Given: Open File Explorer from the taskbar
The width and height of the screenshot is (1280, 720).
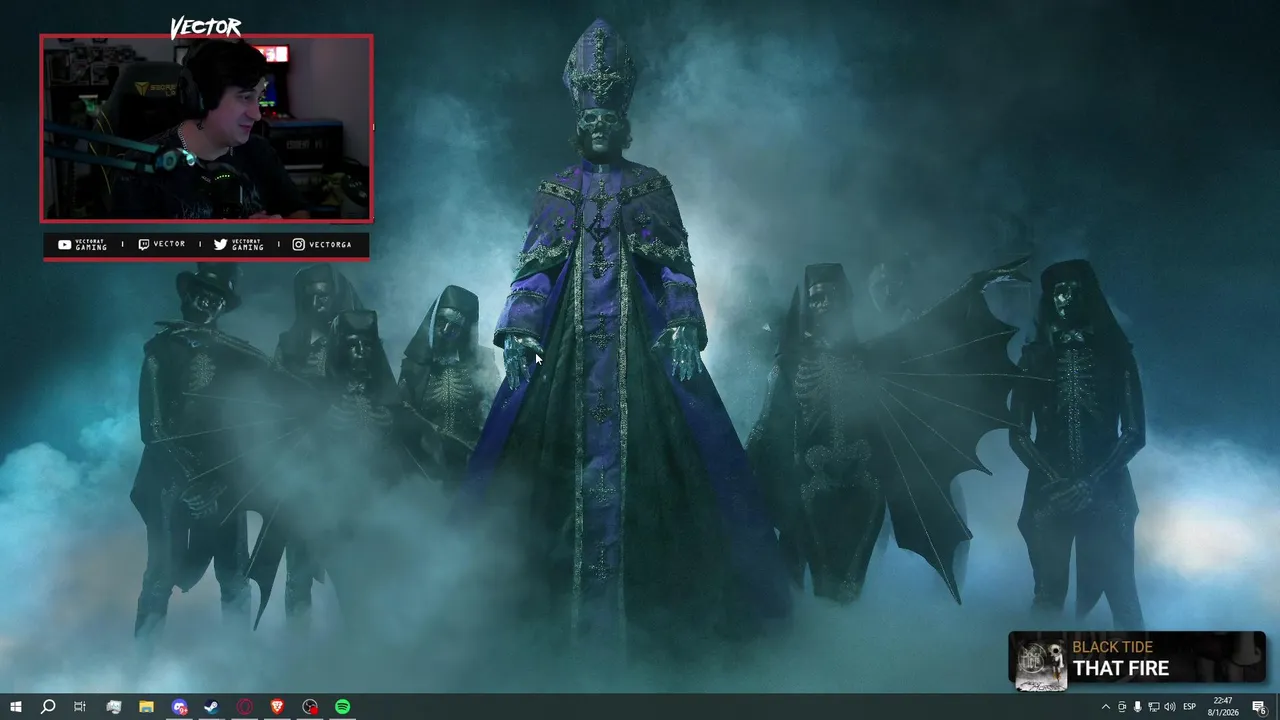Looking at the screenshot, I should [x=146, y=707].
